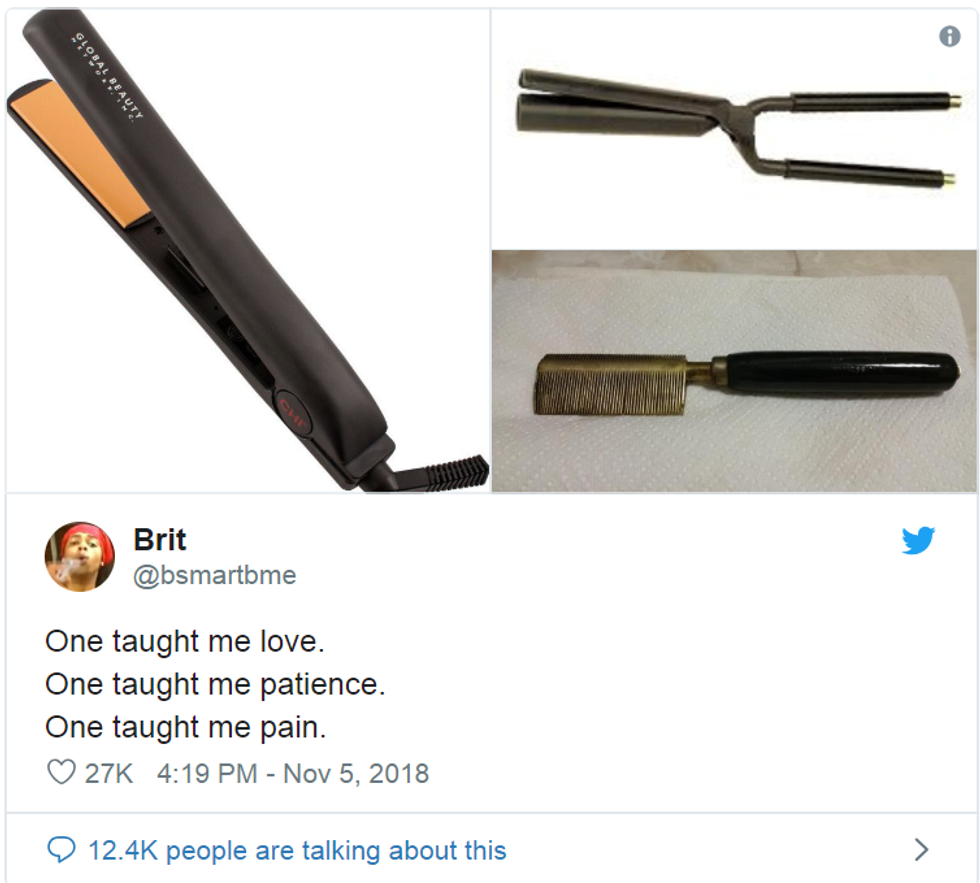Open the curling iron photo
The image size is (980, 883).
click(734, 129)
